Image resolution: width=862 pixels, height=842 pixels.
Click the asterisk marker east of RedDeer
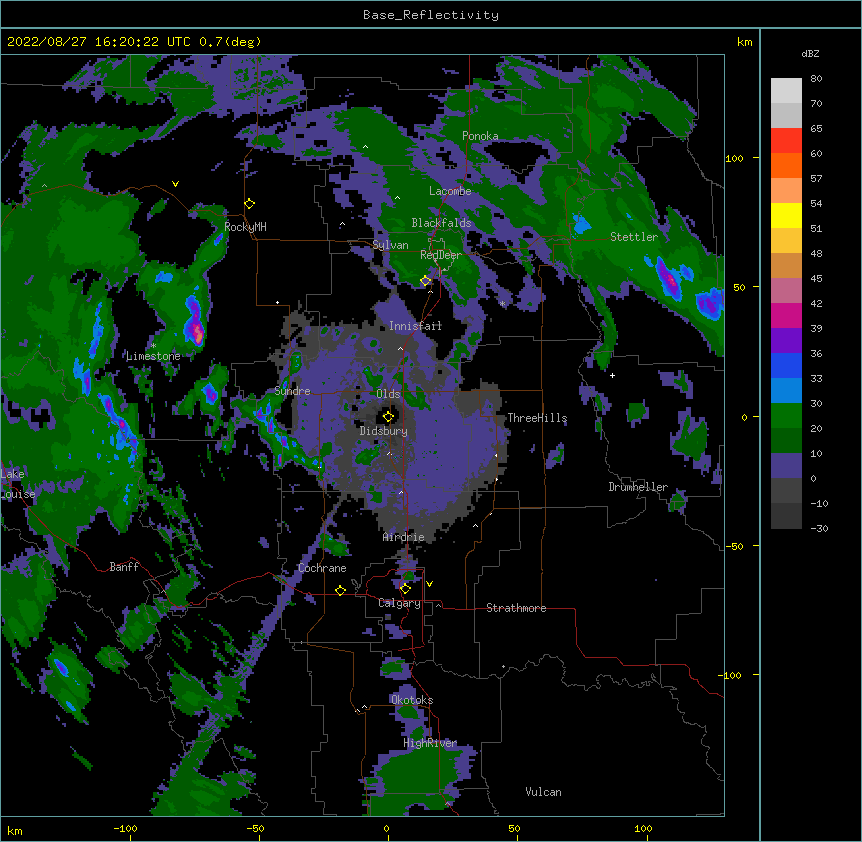pos(502,303)
